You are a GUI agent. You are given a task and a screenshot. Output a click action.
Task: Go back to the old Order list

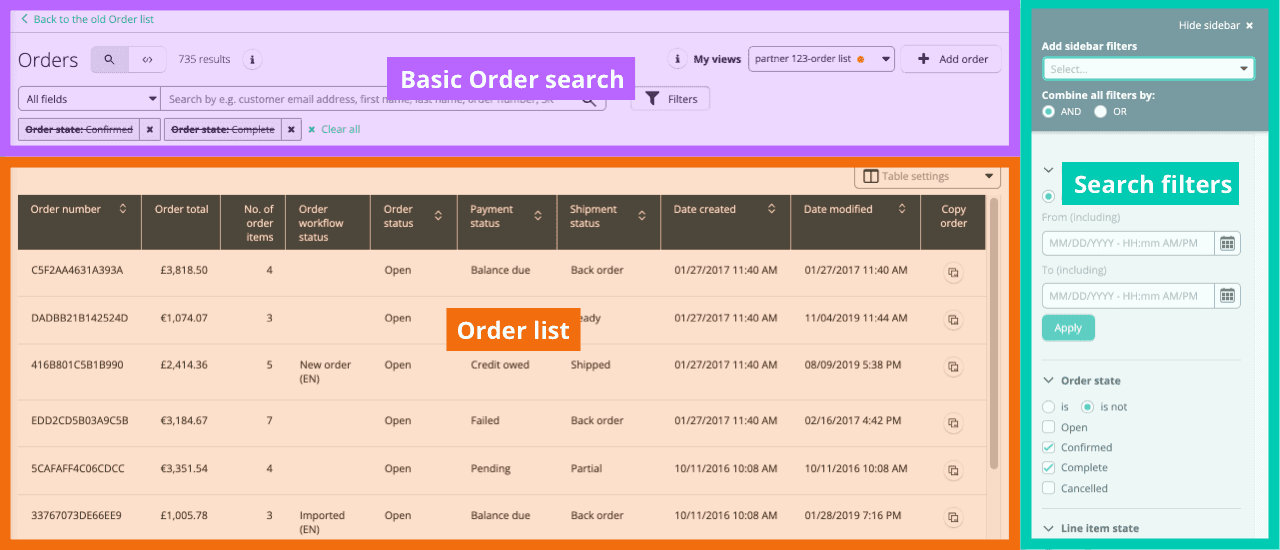pyautogui.click(x=88, y=19)
